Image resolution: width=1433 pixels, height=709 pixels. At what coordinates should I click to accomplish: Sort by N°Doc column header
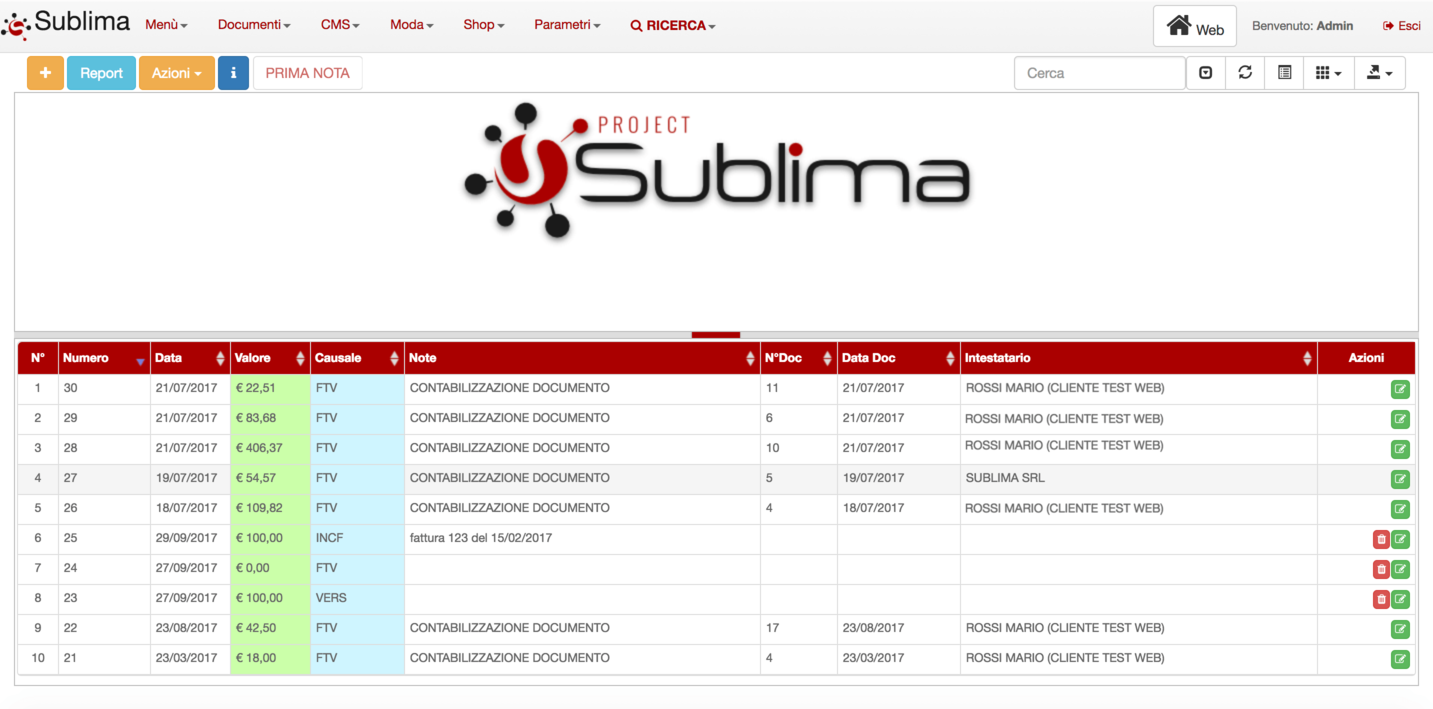click(799, 358)
